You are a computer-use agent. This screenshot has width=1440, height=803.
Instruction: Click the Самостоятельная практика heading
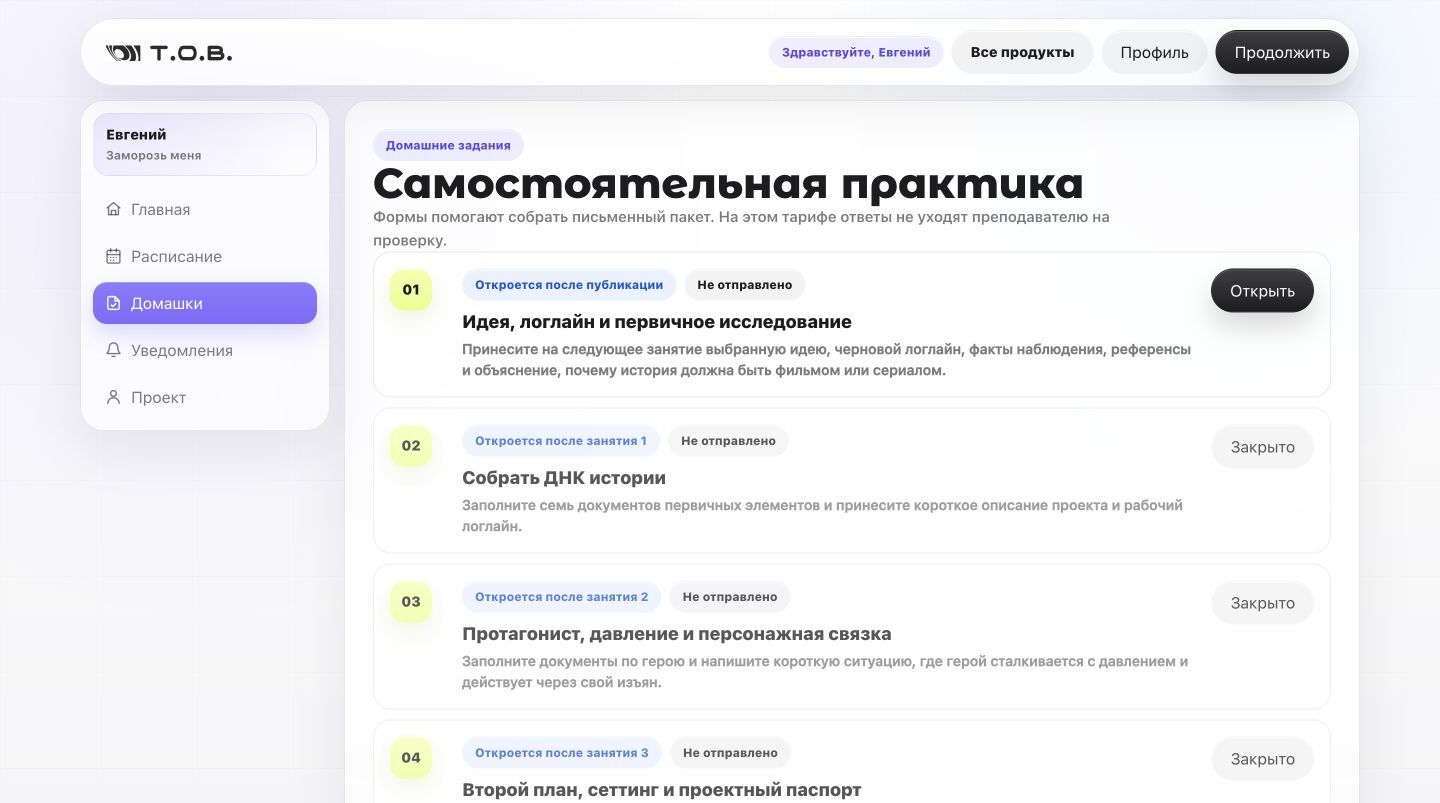(728, 184)
